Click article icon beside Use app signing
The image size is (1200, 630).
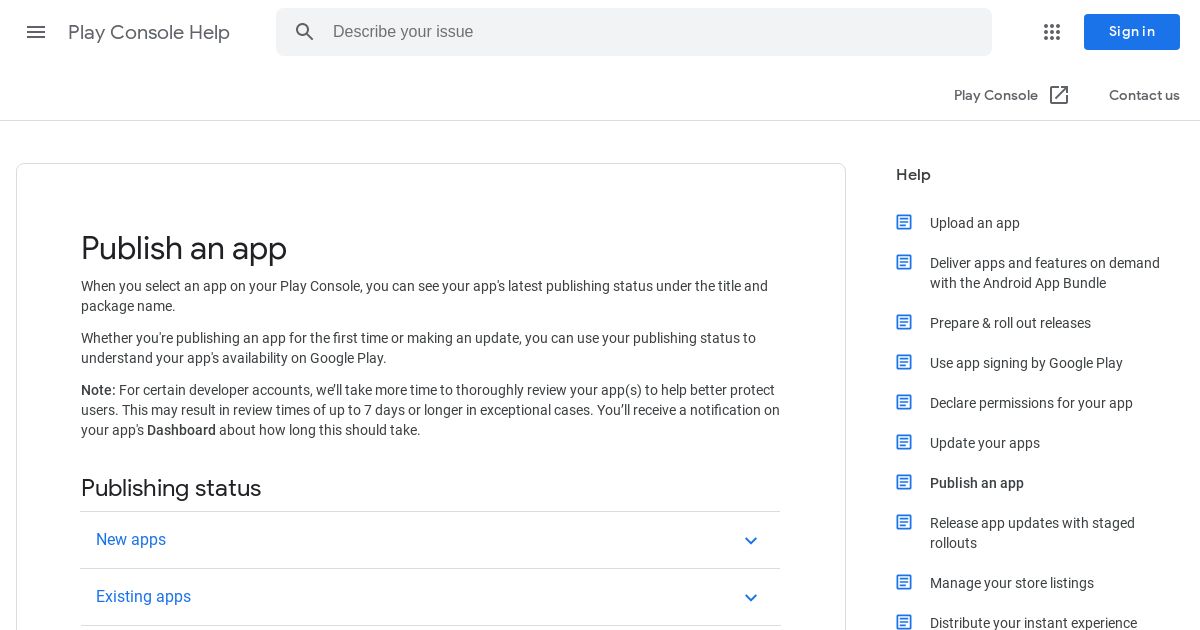904,362
